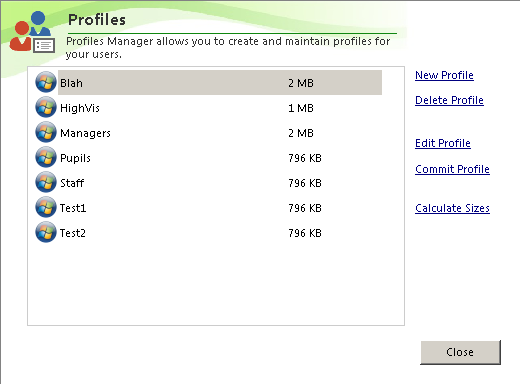This screenshot has height=384, width=520.
Task: Click the 1 MB size of HighVis
Action: (x=301, y=108)
